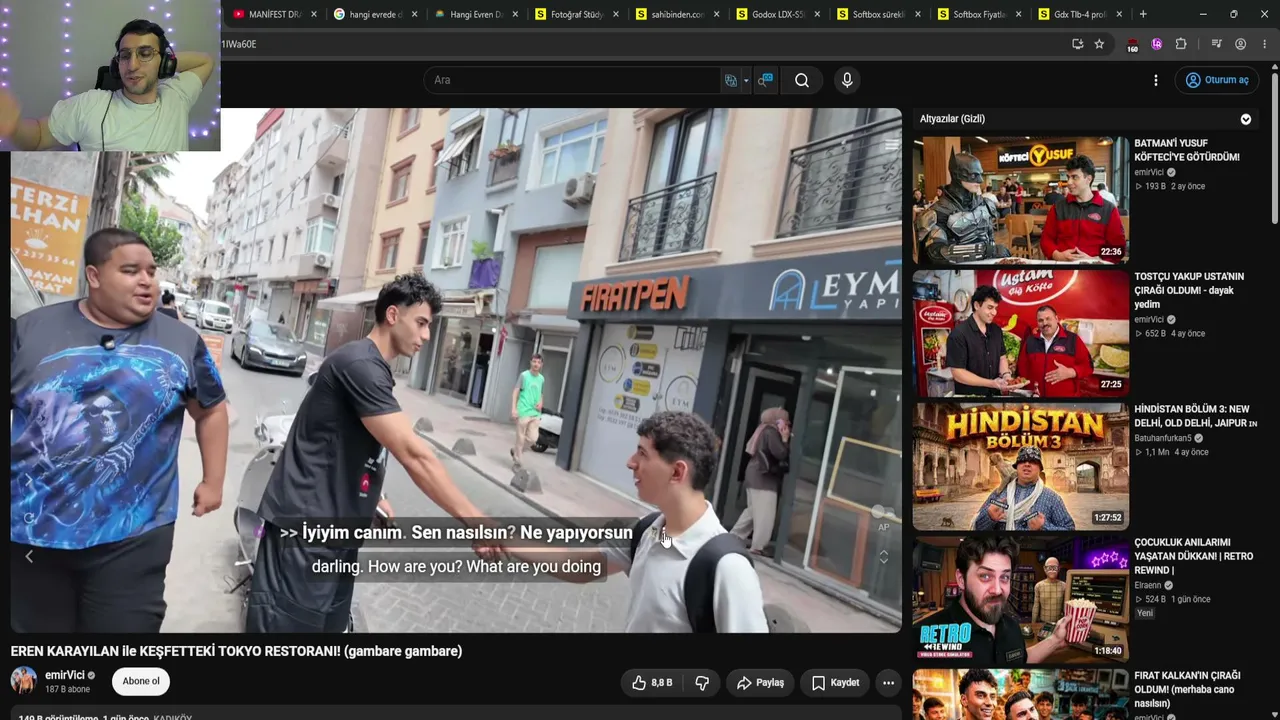Bookmark this page with the star icon
The width and height of the screenshot is (1280, 720).
pos(1099,44)
